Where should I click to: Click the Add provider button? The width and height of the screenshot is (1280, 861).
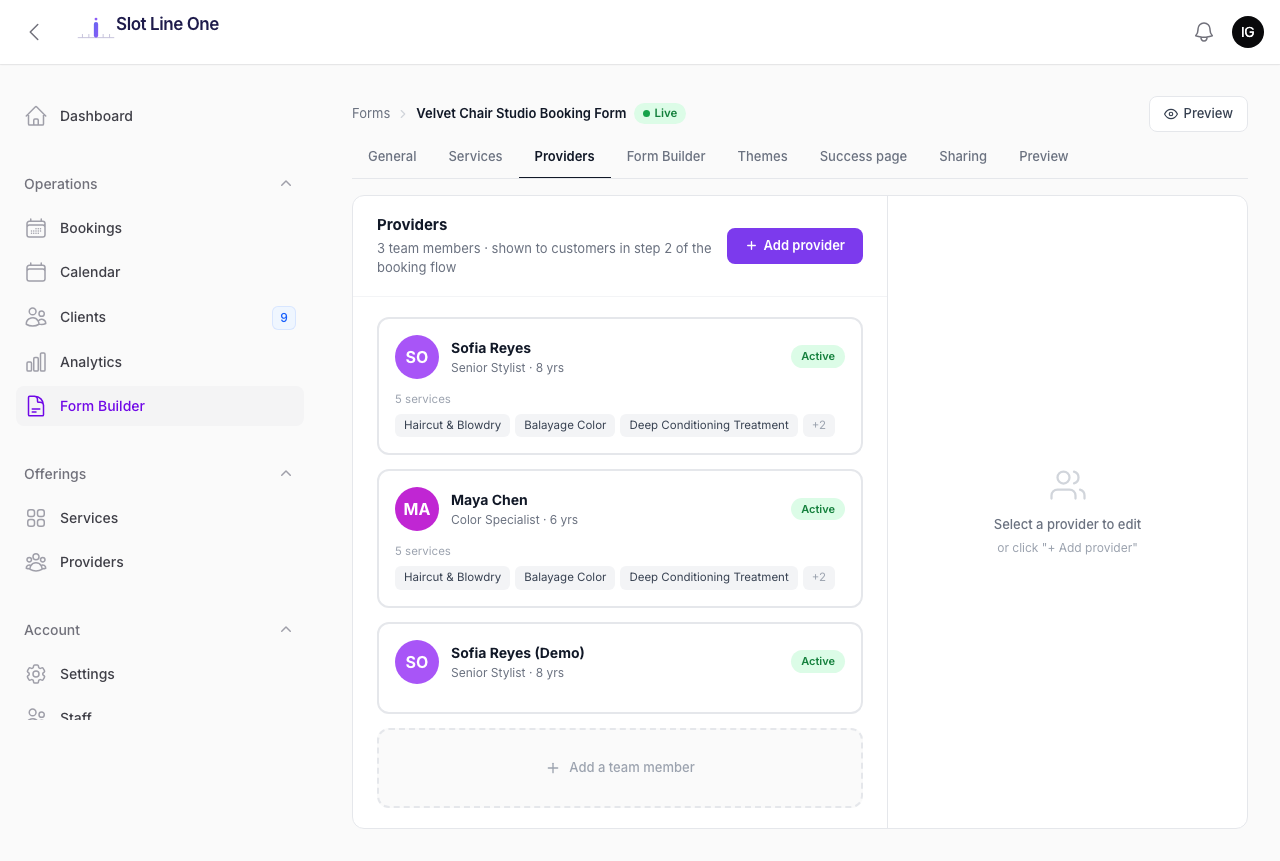(x=795, y=246)
